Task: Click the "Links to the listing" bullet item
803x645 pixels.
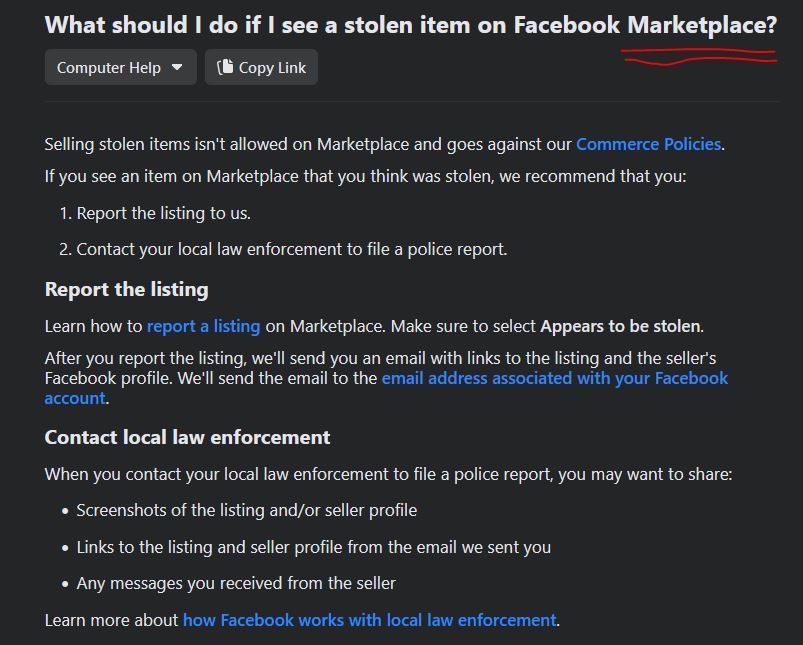Action: (x=313, y=547)
